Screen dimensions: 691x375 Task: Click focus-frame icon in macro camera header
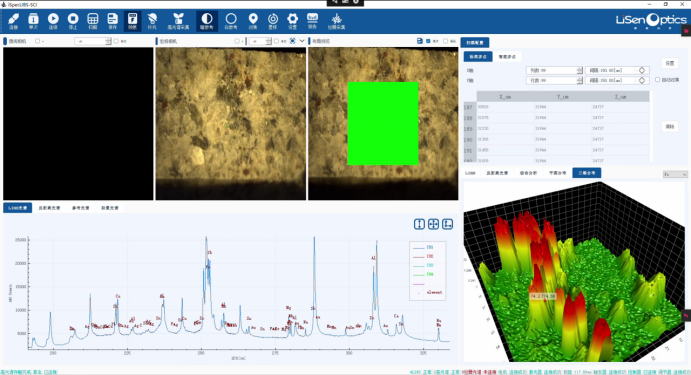point(292,41)
